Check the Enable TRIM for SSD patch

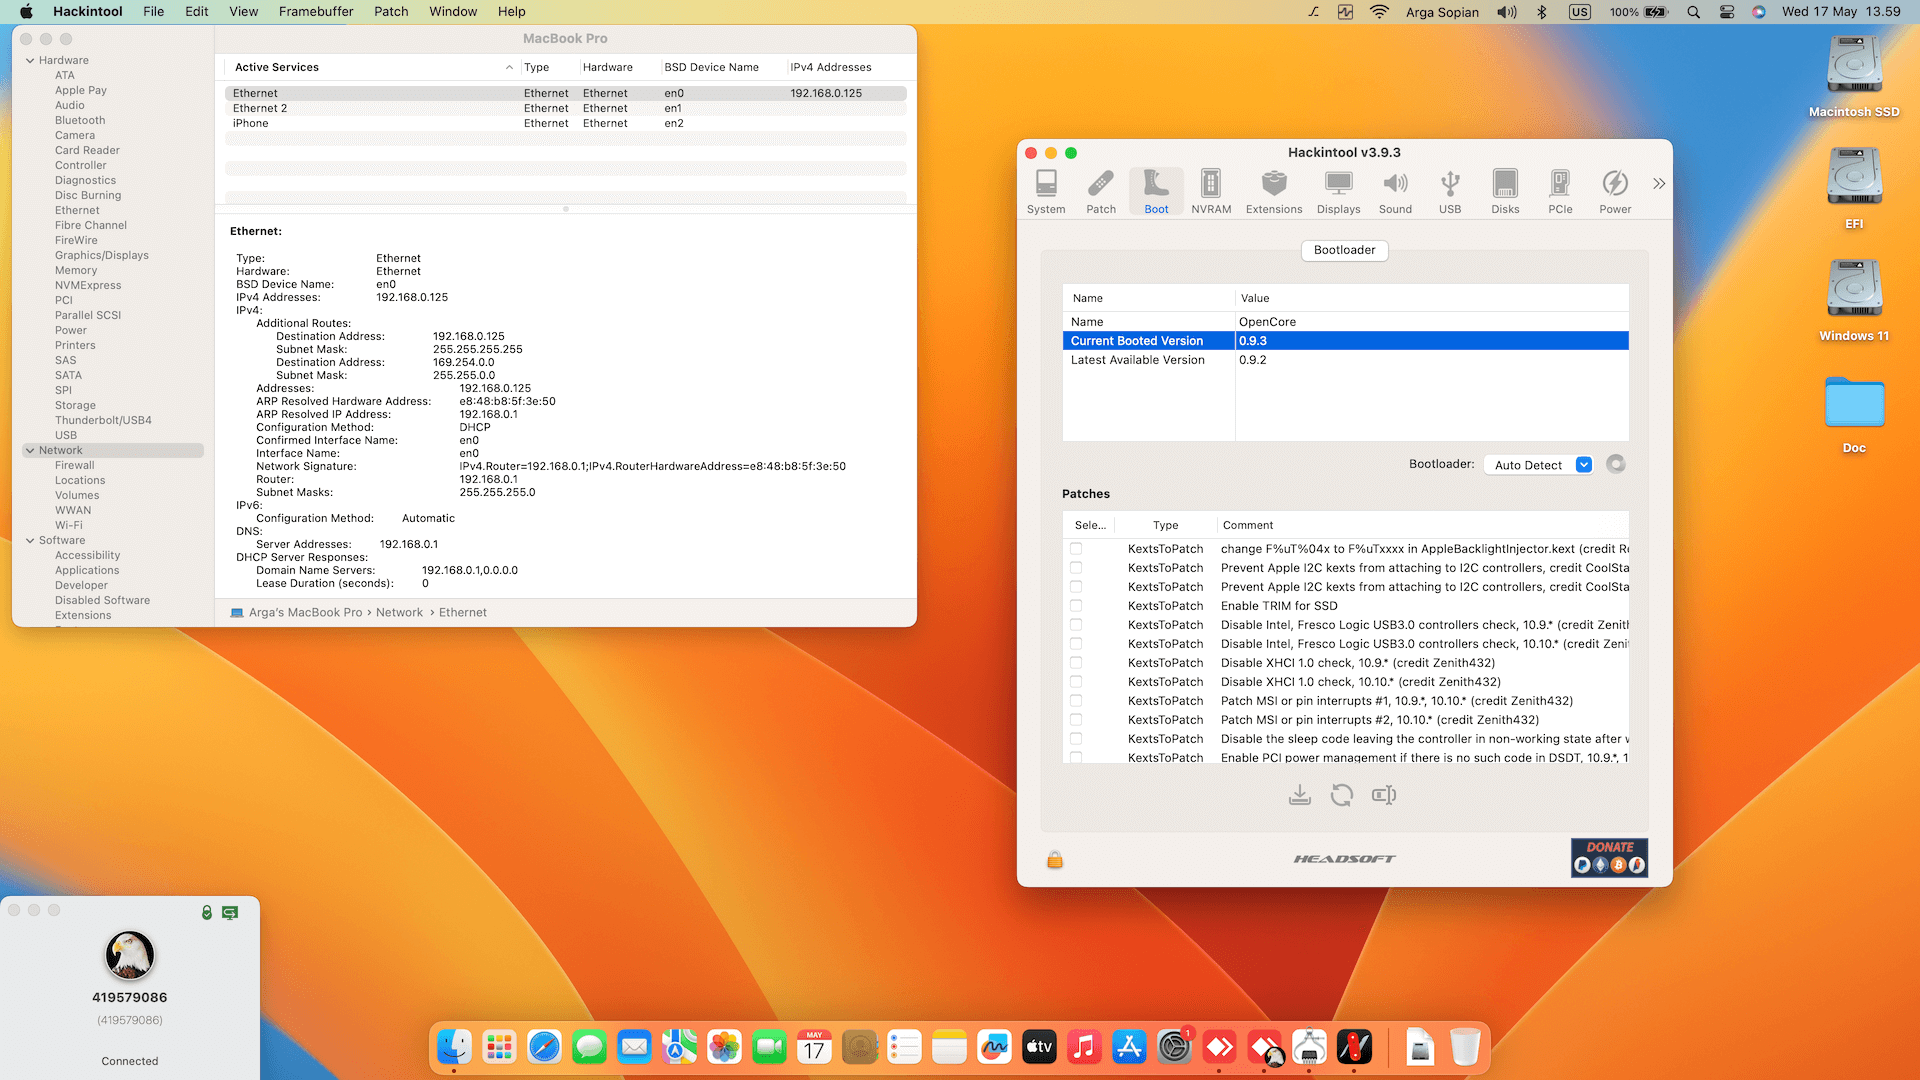1076,606
